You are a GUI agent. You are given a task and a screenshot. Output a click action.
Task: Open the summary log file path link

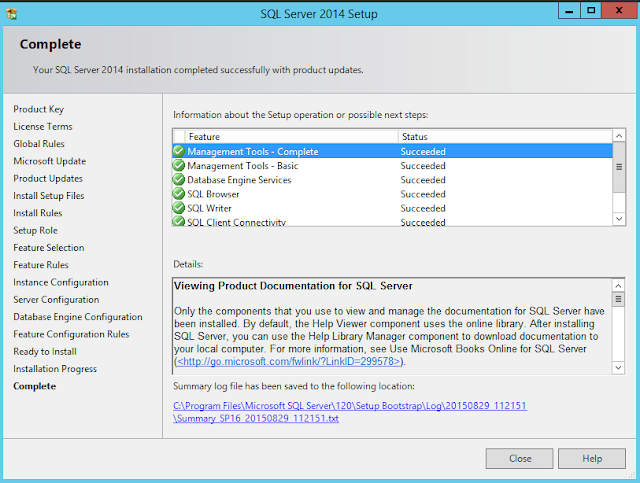coord(350,412)
